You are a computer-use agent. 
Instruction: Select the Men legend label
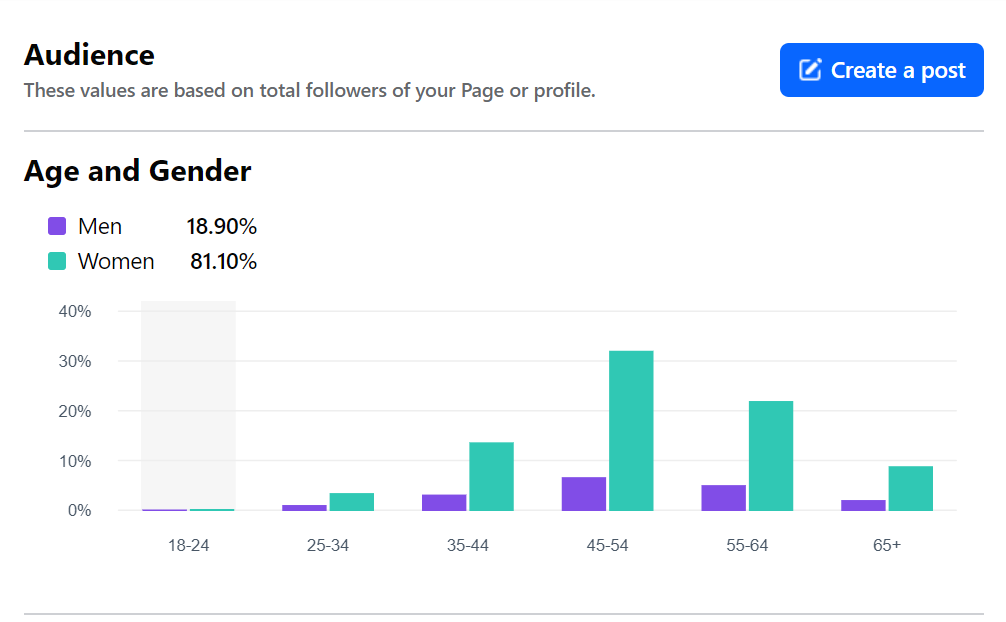pos(100,226)
